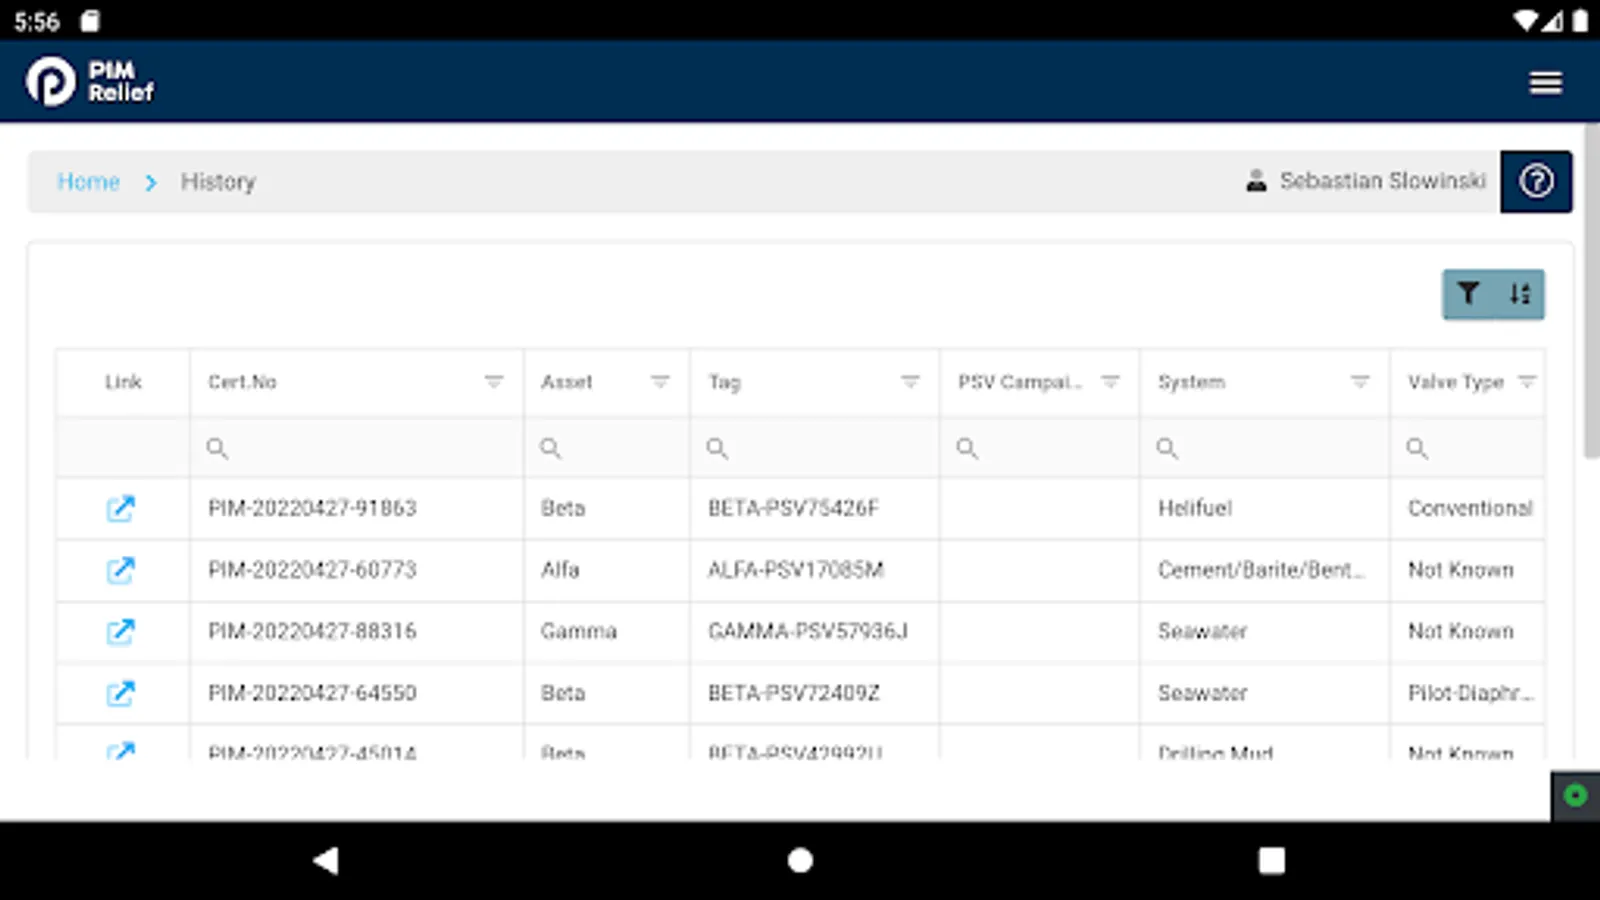Open the Cert.No column filter
The image size is (1600, 900).
click(493, 381)
